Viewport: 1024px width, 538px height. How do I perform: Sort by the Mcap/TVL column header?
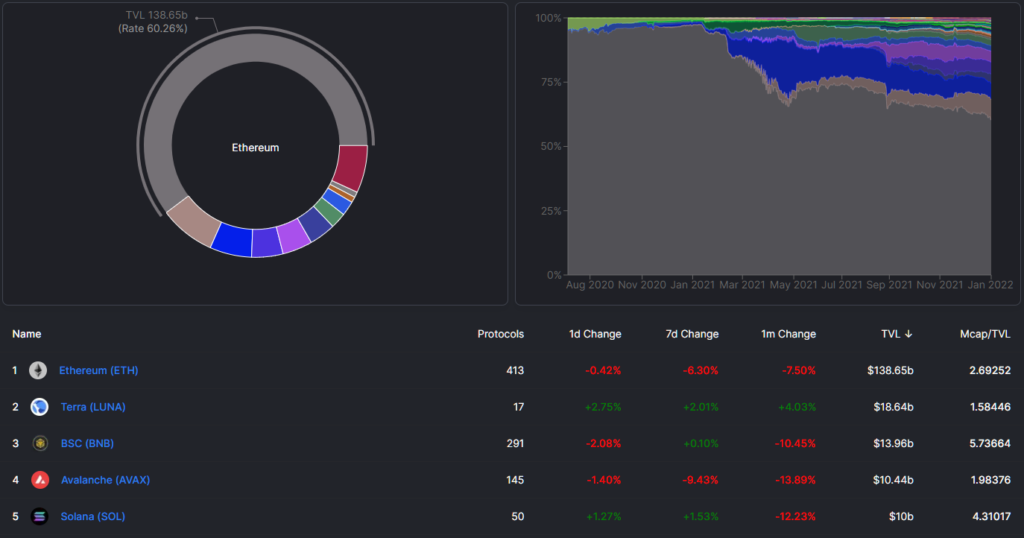pyautogui.click(x=985, y=334)
